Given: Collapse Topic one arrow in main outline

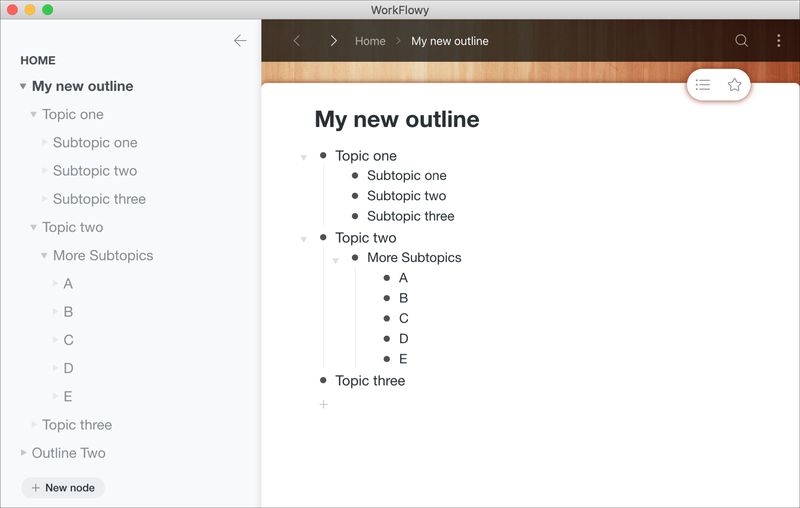Looking at the screenshot, I should point(304,157).
